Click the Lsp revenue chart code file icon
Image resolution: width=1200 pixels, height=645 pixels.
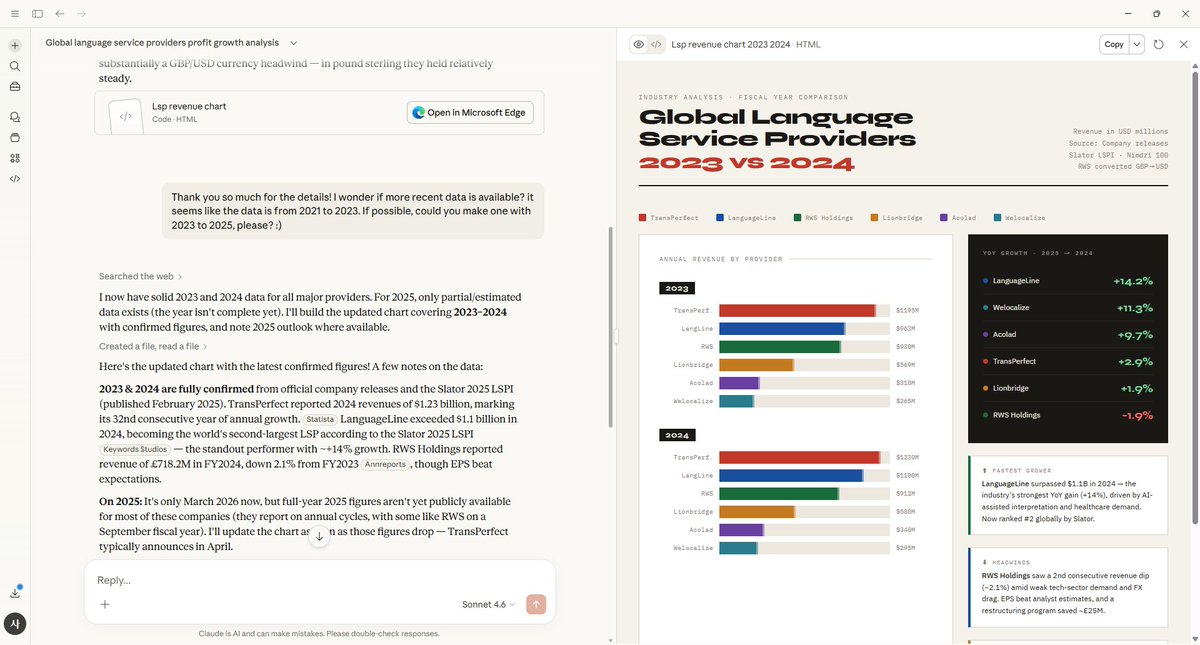click(x=125, y=116)
